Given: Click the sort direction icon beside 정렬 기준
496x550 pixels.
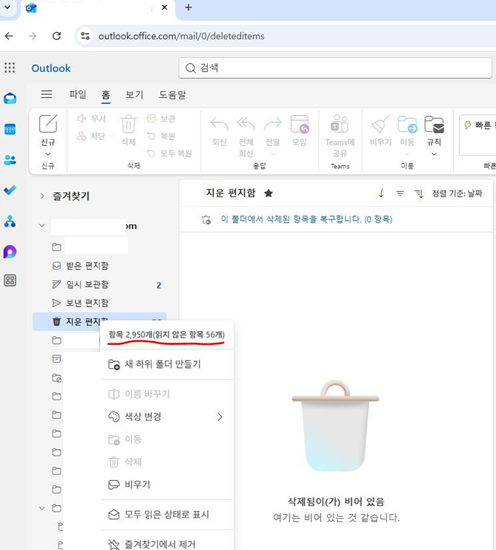Looking at the screenshot, I should coord(418,193).
